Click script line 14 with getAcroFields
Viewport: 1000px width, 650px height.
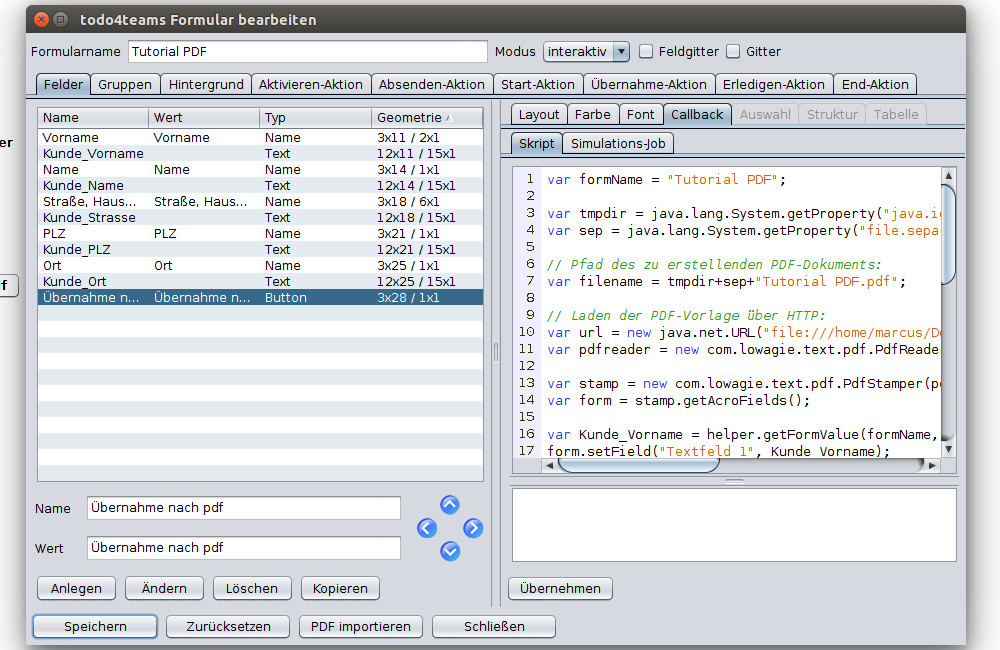678,401
